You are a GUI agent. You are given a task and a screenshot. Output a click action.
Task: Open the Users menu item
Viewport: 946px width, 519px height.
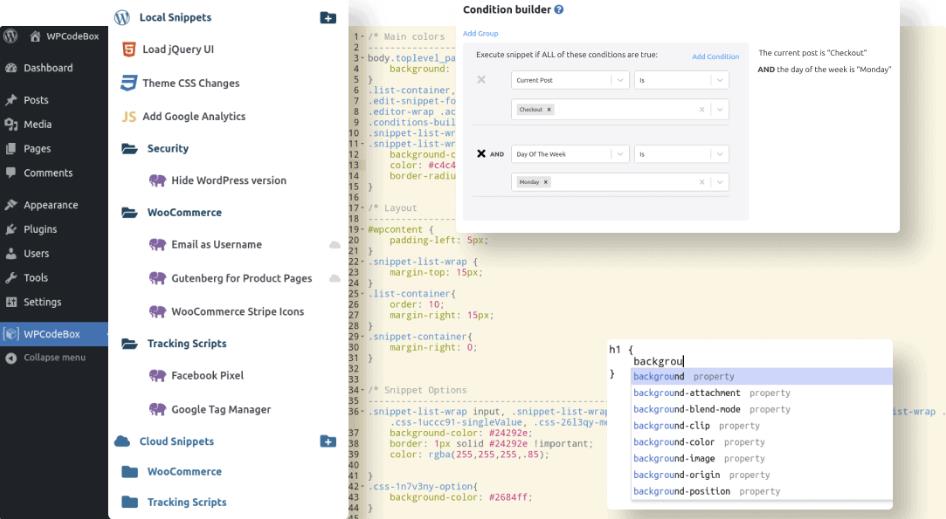click(36, 253)
